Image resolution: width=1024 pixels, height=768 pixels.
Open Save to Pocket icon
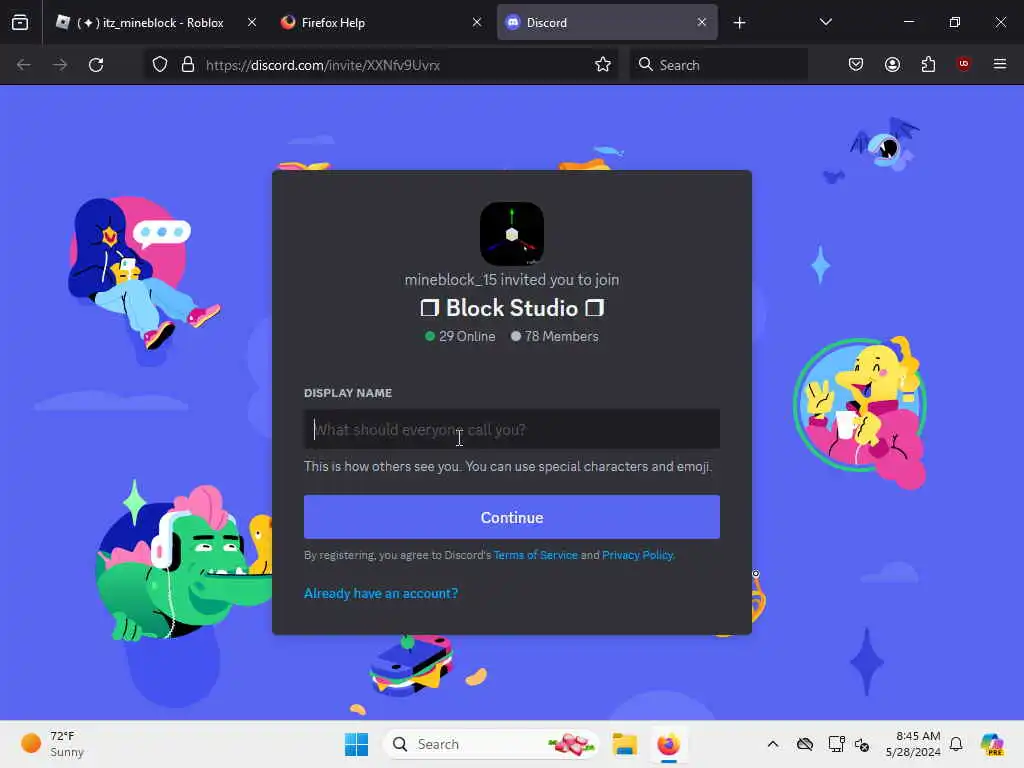click(x=856, y=64)
